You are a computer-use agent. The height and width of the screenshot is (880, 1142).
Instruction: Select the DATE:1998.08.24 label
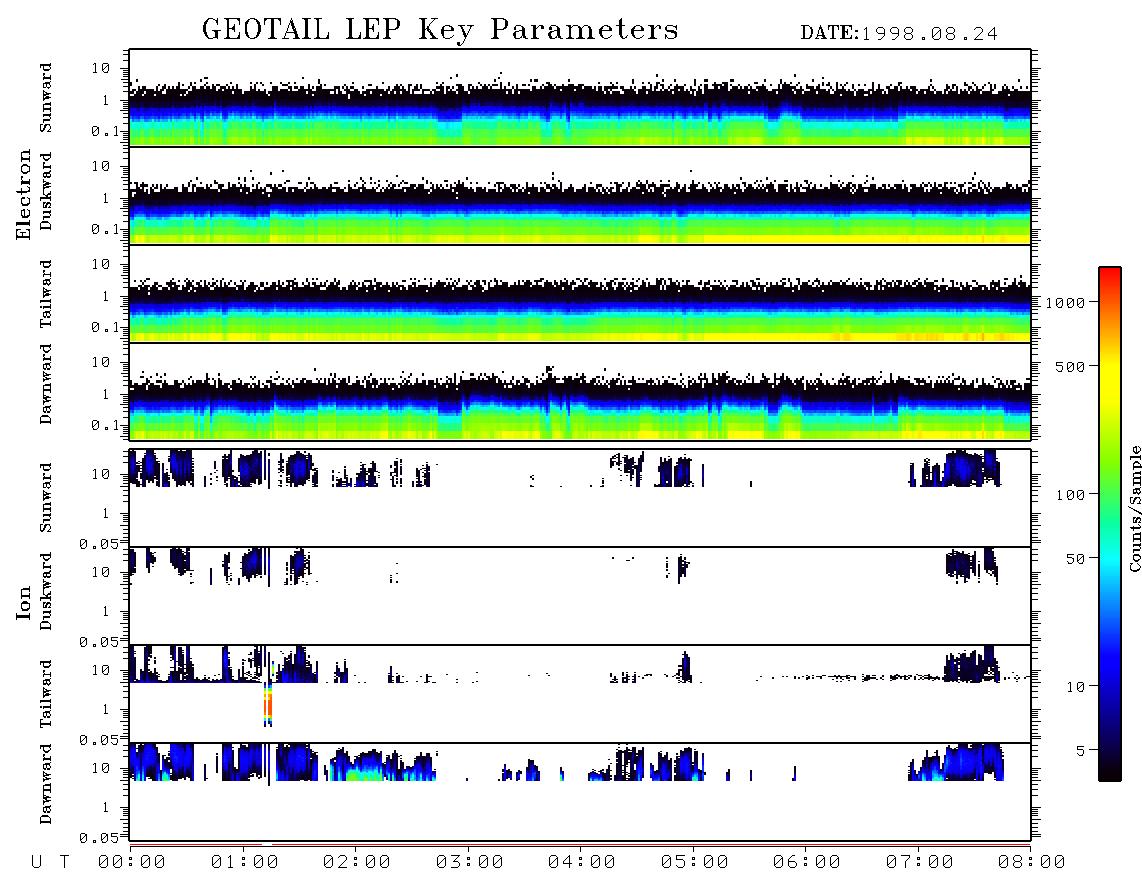899,33
